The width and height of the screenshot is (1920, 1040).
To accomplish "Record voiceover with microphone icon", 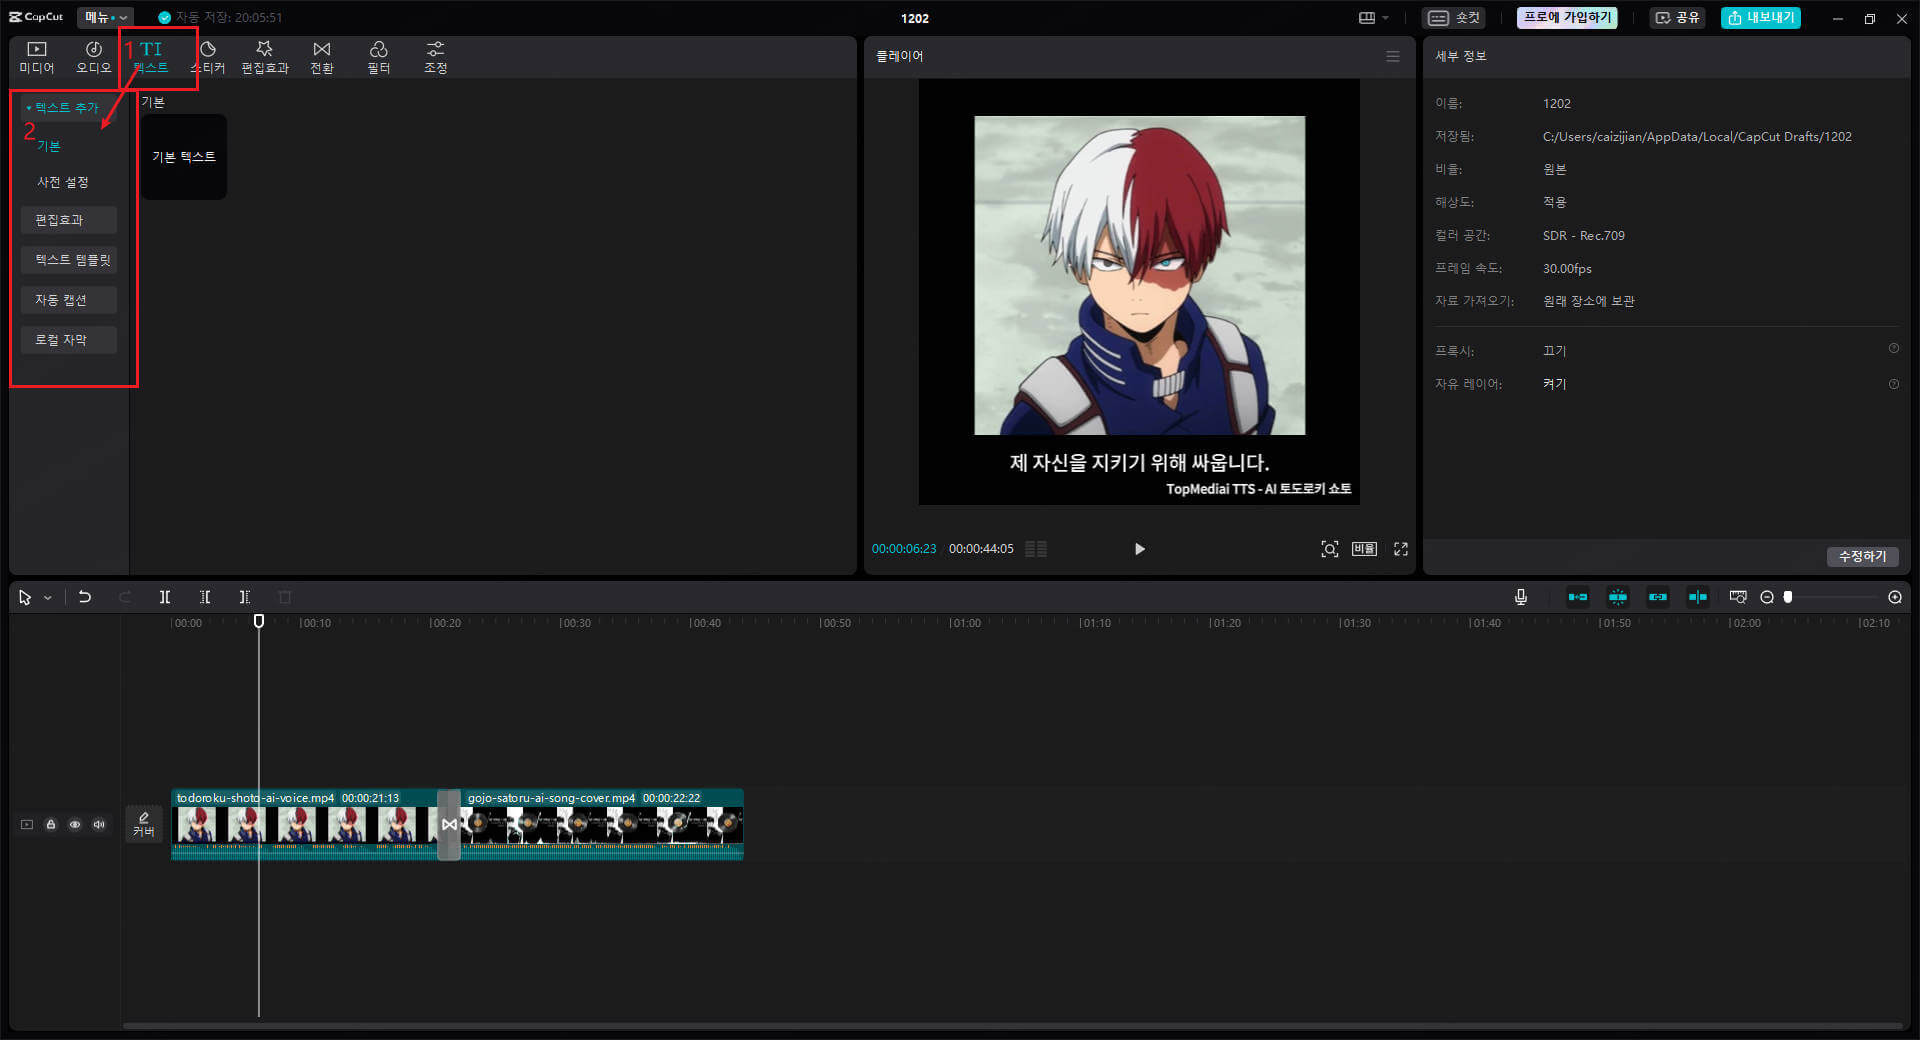I will click(x=1521, y=597).
